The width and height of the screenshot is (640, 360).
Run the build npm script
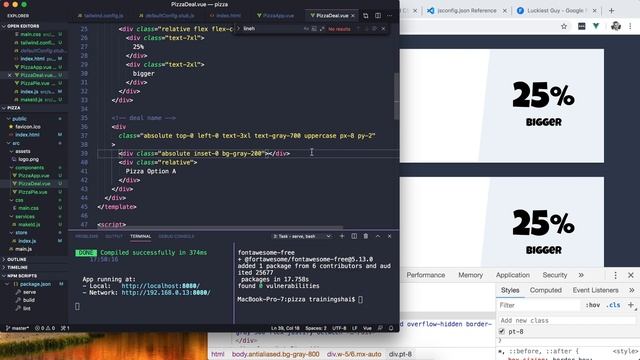pyautogui.click(x=29, y=300)
